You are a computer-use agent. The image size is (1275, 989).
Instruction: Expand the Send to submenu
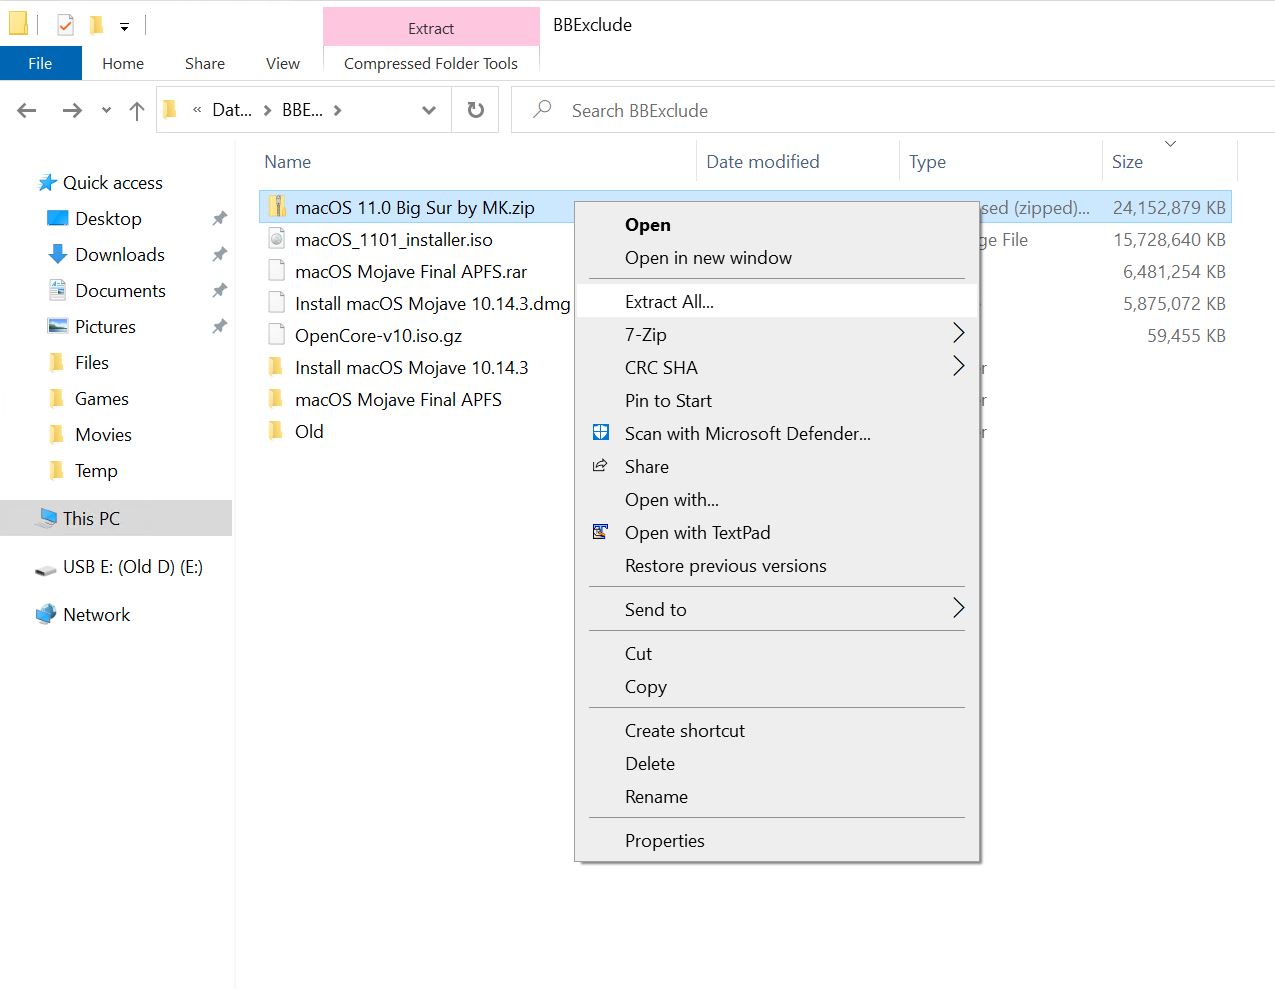click(957, 608)
